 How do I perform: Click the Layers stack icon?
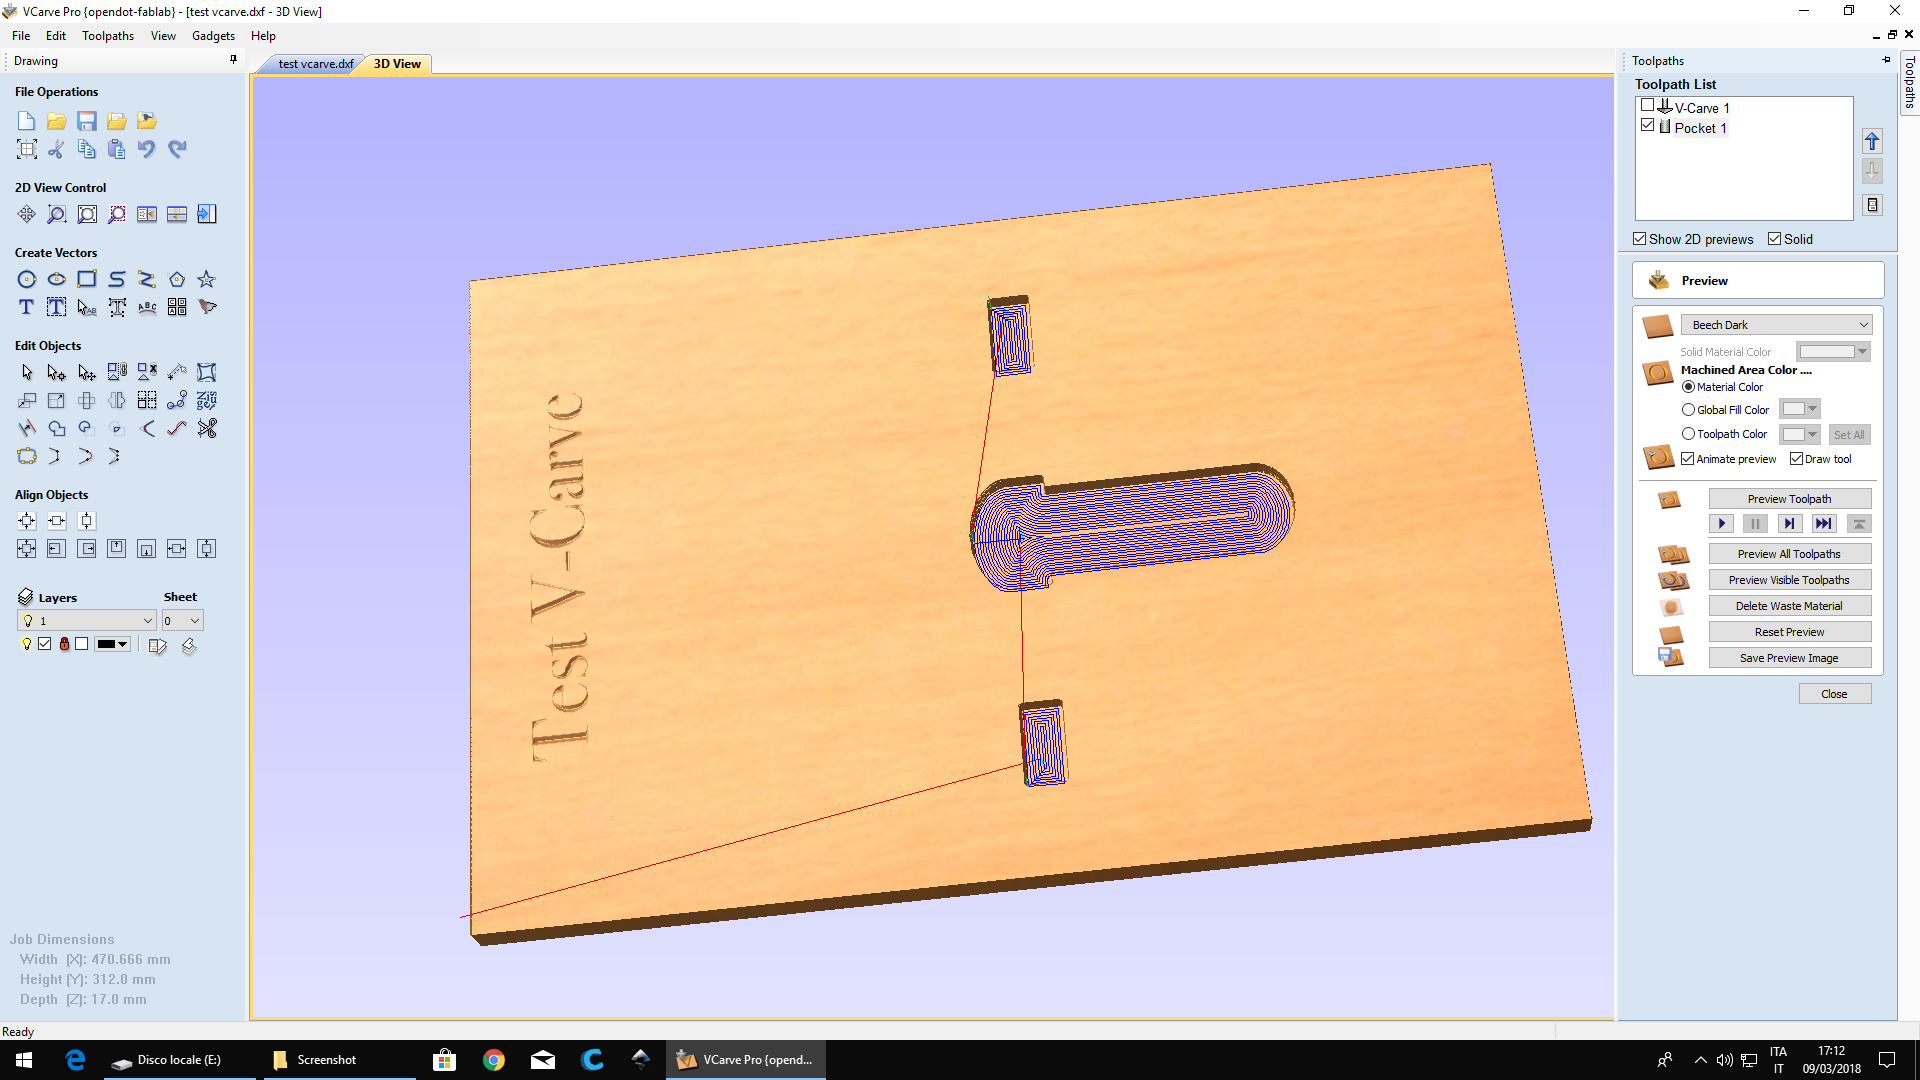[26, 597]
